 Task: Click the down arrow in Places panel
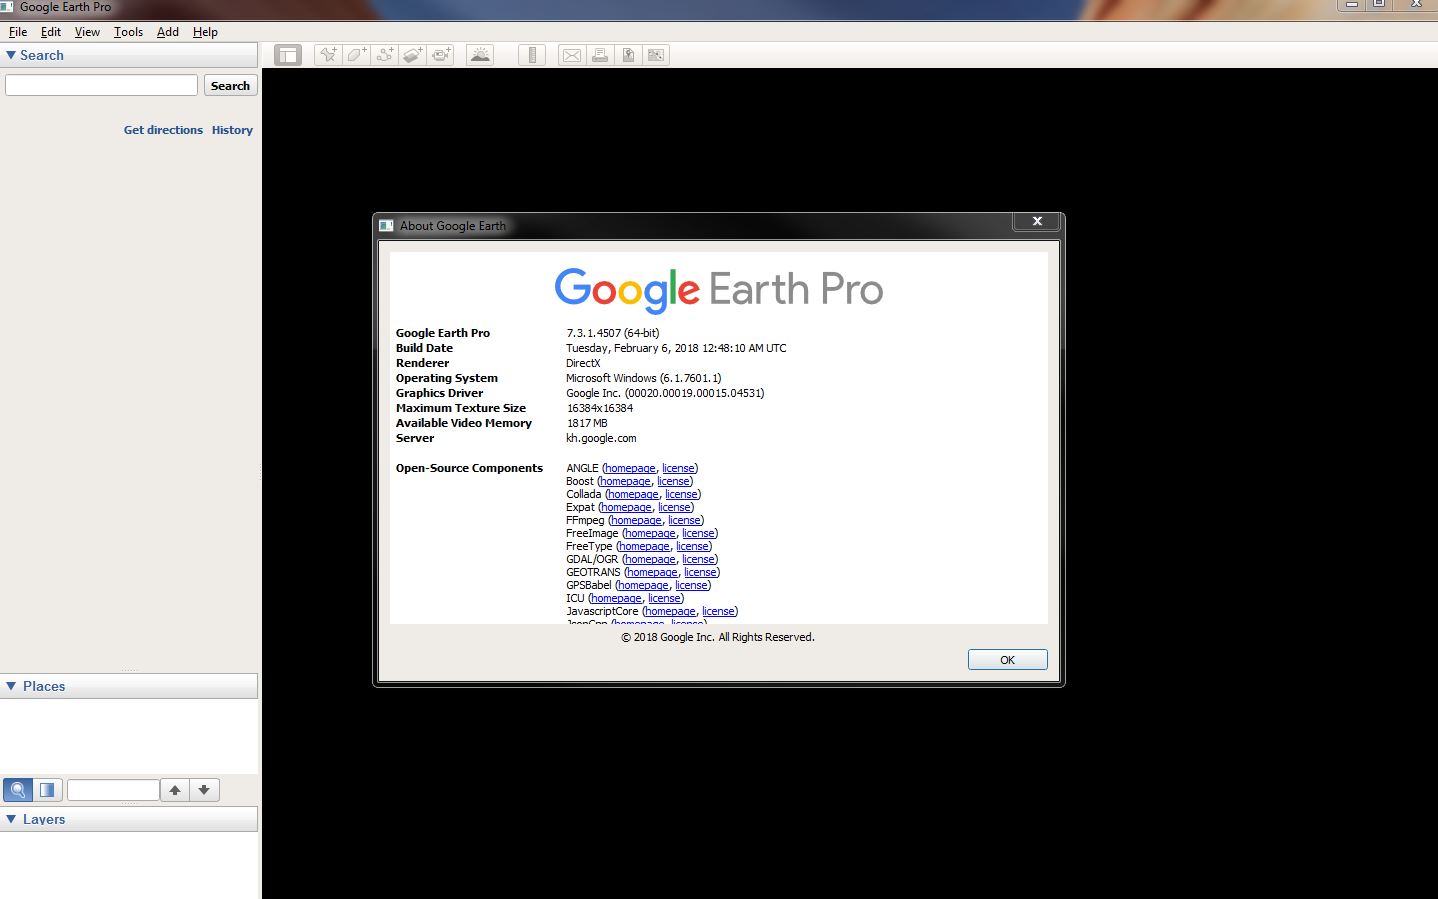point(204,790)
